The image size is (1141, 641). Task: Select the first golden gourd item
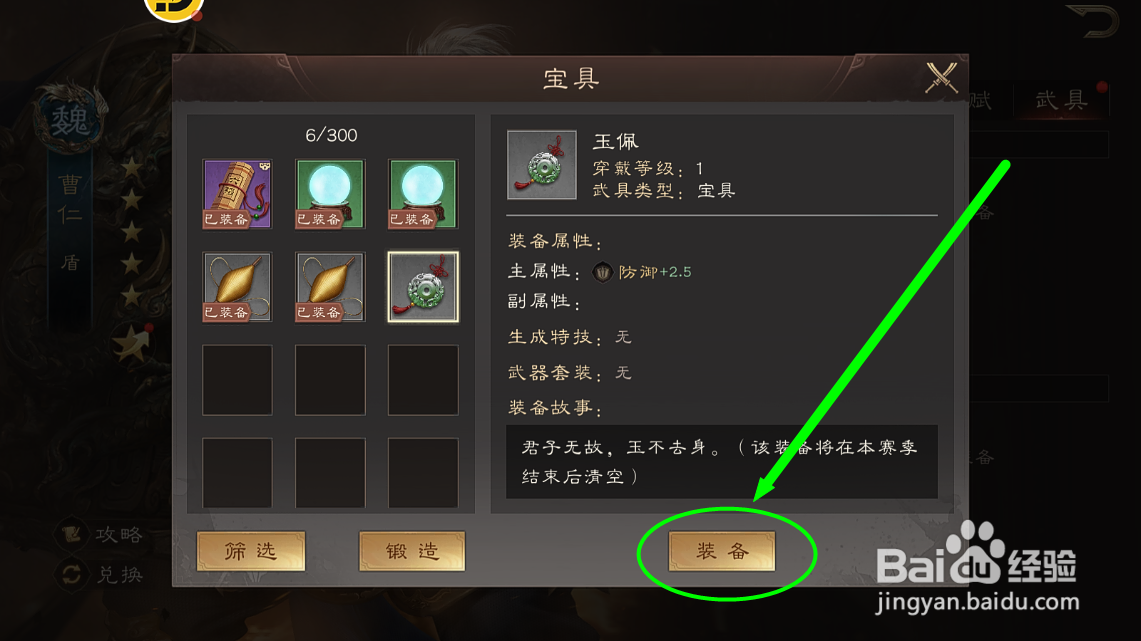click(x=237, y=287)
